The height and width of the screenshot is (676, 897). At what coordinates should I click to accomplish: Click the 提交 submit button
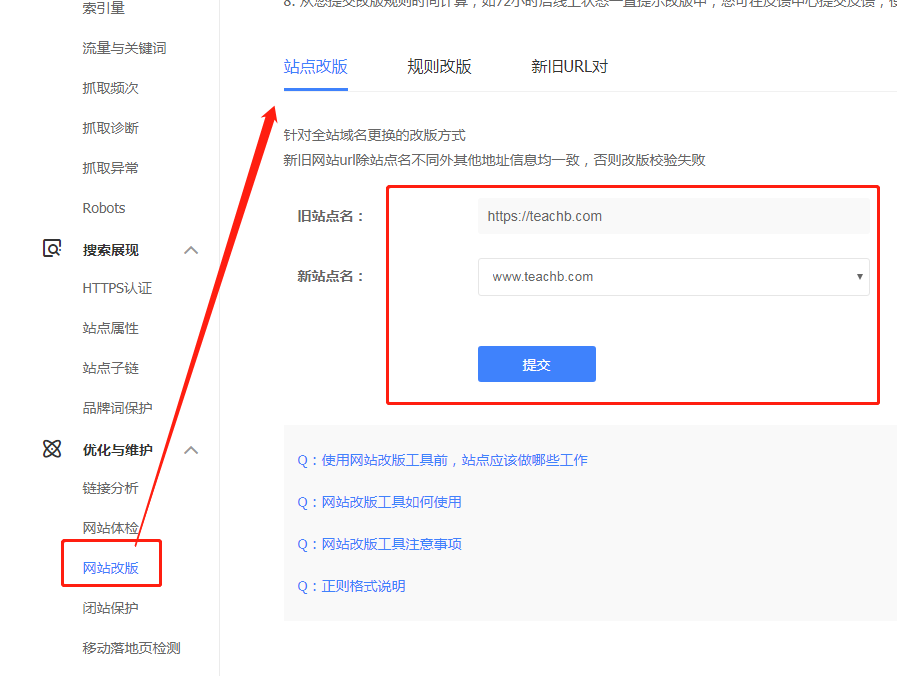tap(536, 364)
